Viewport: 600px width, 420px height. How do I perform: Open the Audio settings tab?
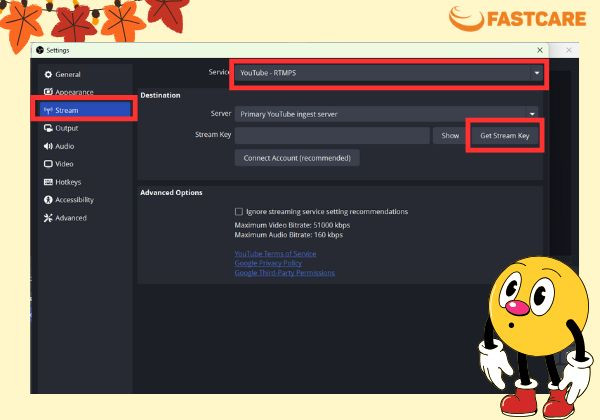[85, 146]
